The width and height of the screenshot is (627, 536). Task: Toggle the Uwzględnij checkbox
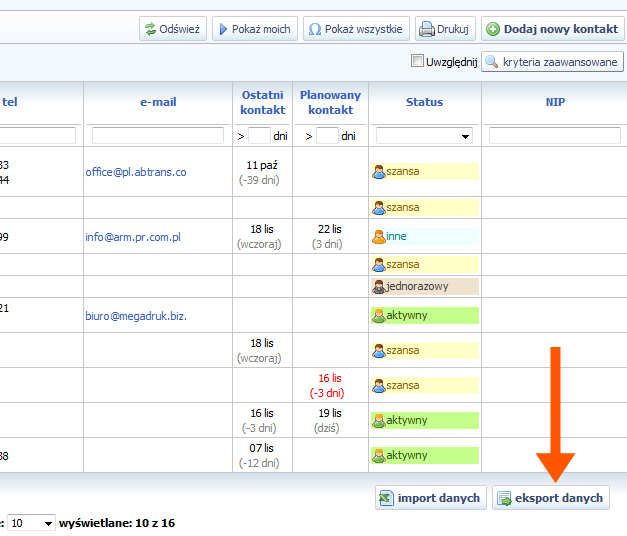(418, 62)
